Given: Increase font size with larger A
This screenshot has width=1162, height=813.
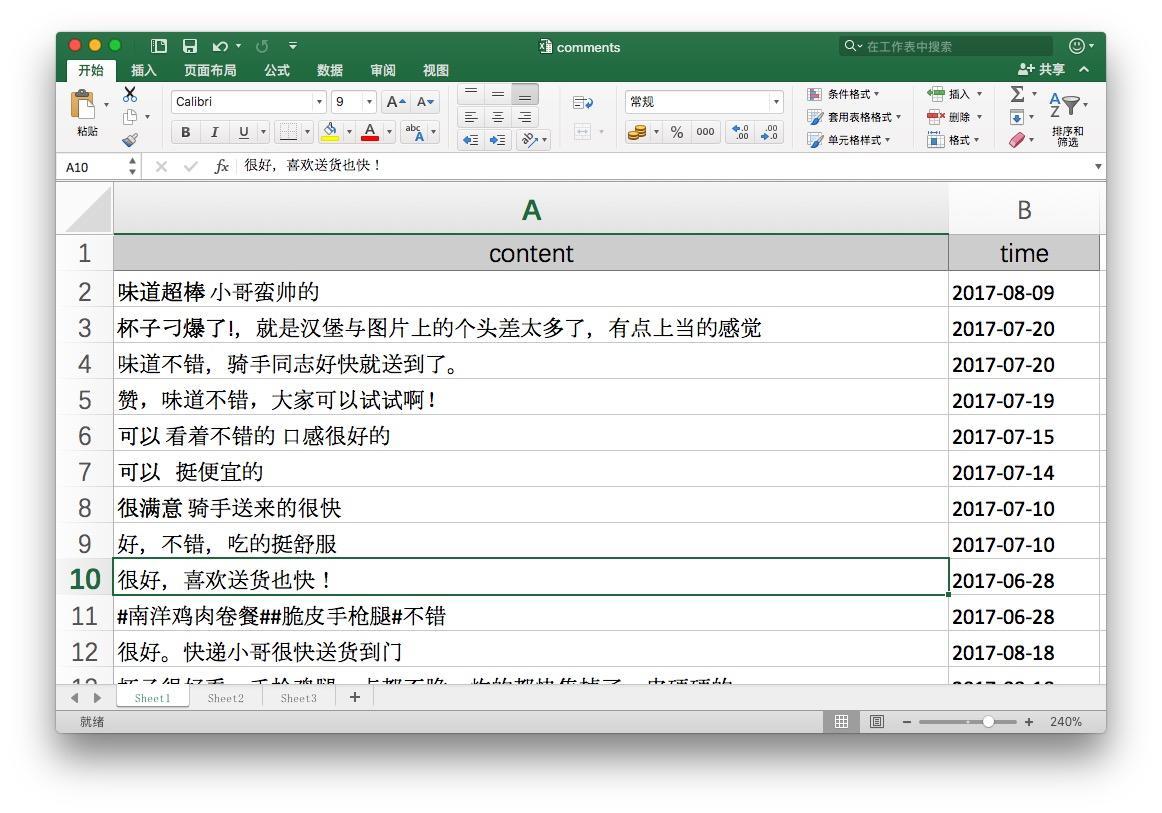Looking at the screenshot, I should tap(396, 102).
